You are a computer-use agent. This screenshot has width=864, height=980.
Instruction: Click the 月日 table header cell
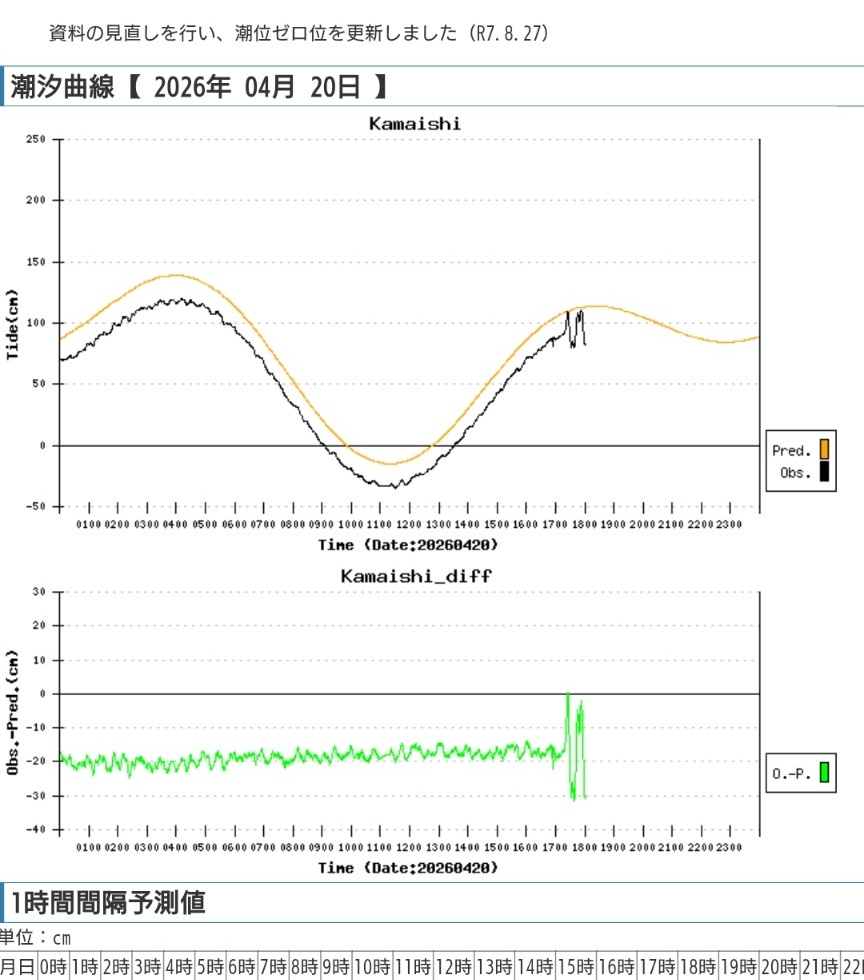pos(17,967)
